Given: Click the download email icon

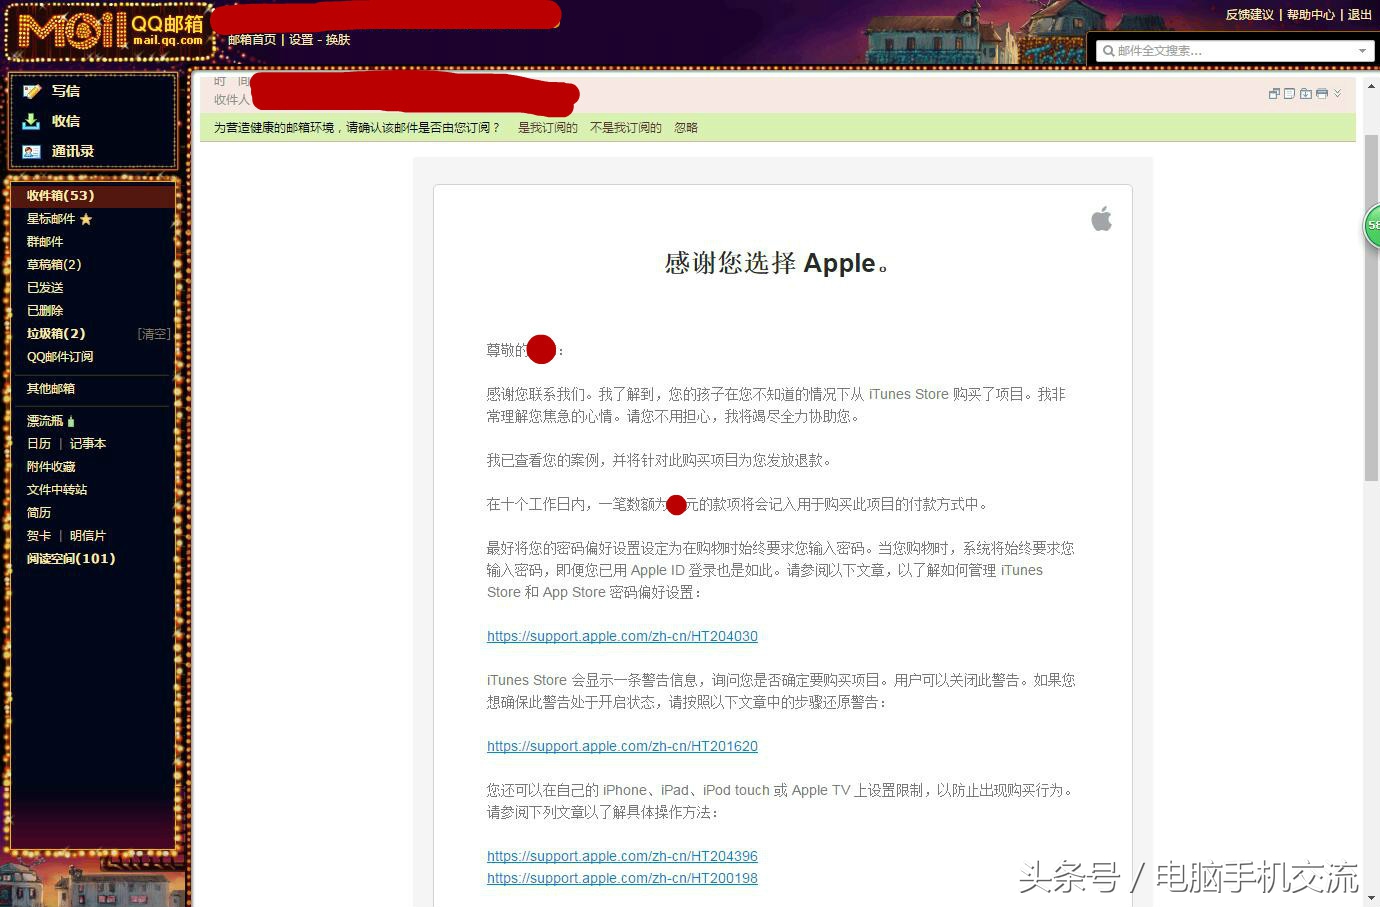Looking at the screenshot, I should click(x=1306, y=93).
